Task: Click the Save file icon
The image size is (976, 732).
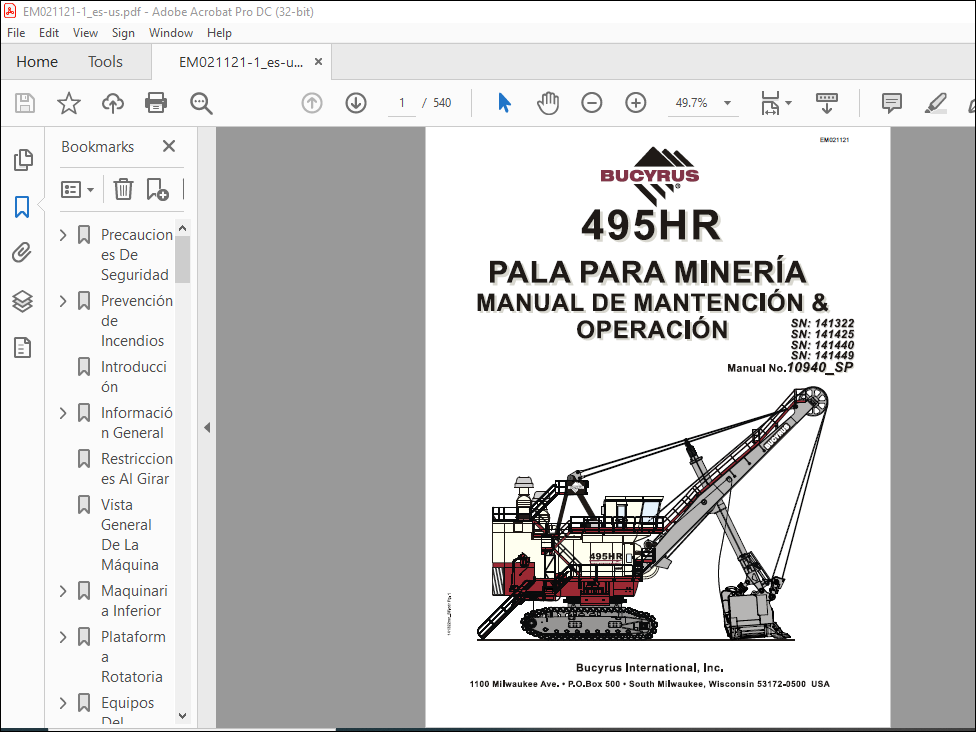Action: (25, 103)
